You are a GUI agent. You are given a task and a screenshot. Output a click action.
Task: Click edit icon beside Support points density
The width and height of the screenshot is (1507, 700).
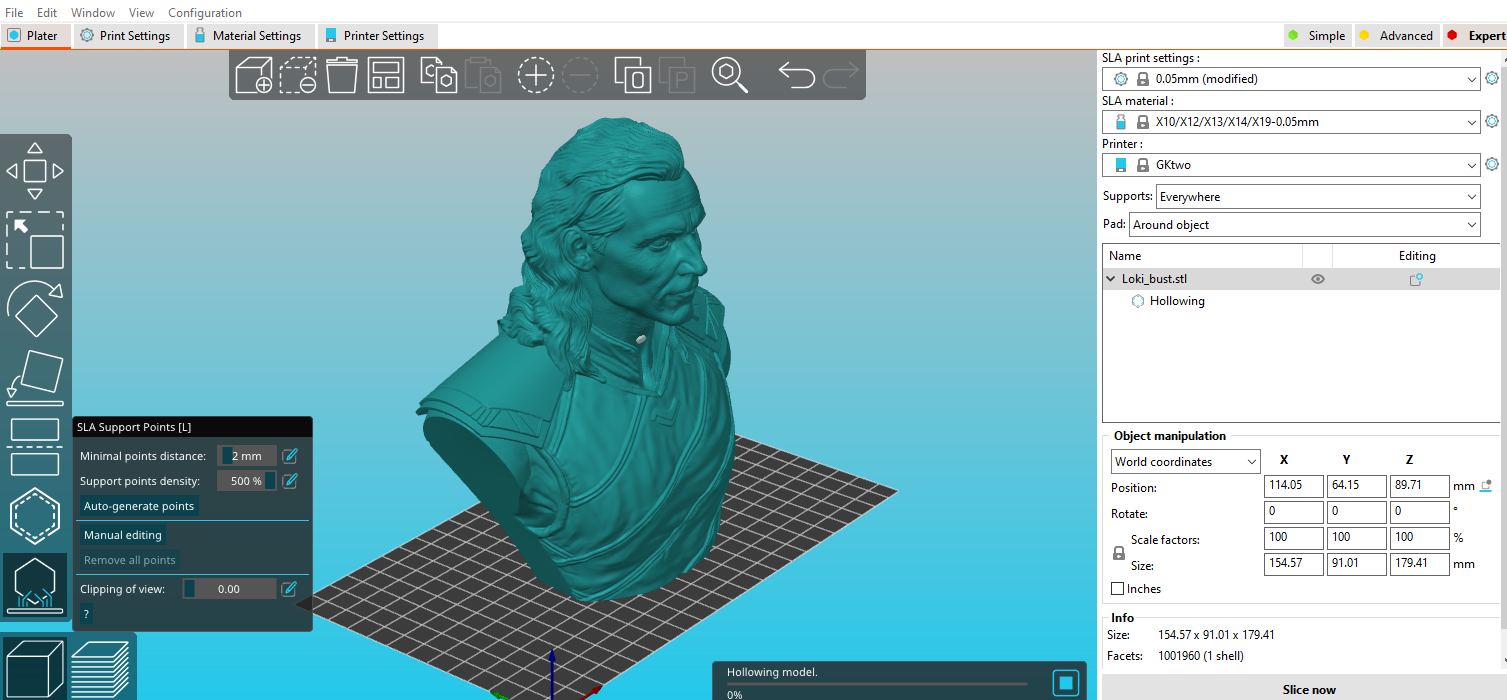[x=290, y=481]
